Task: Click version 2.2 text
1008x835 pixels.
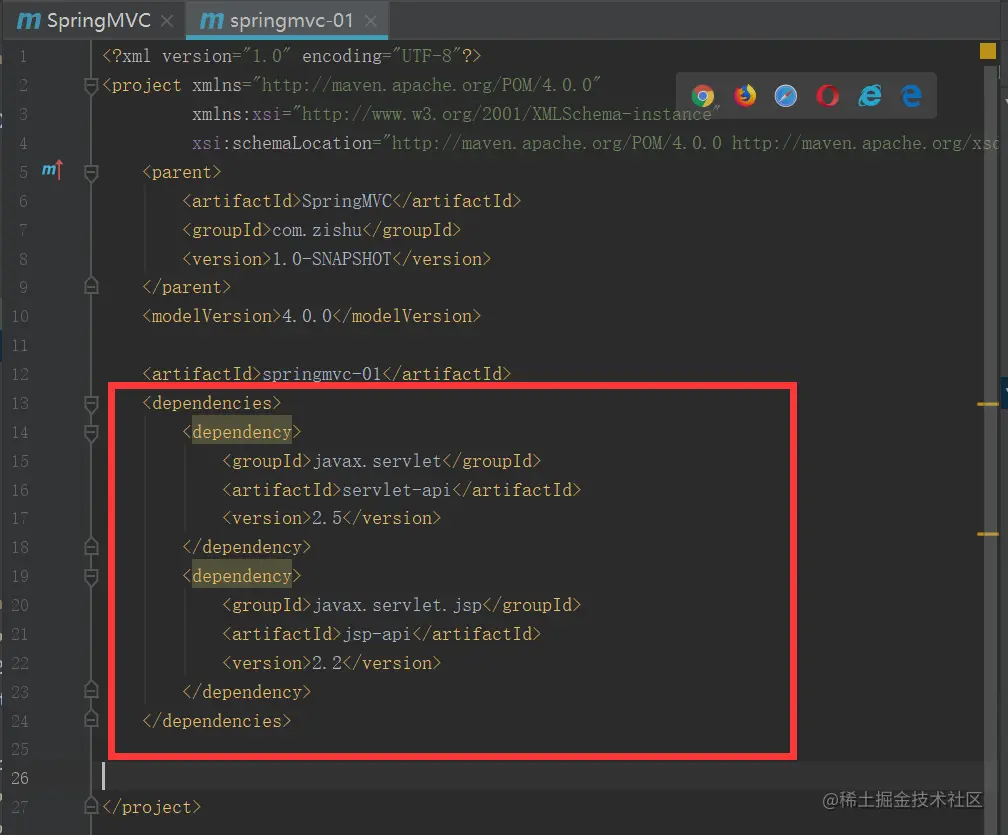Action: (x=327, y=663)
